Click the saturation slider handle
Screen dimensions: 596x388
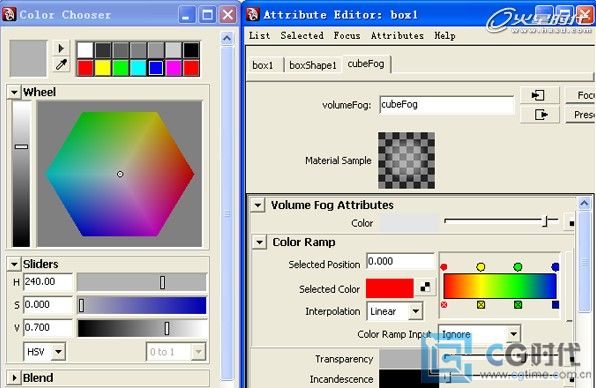81,305
